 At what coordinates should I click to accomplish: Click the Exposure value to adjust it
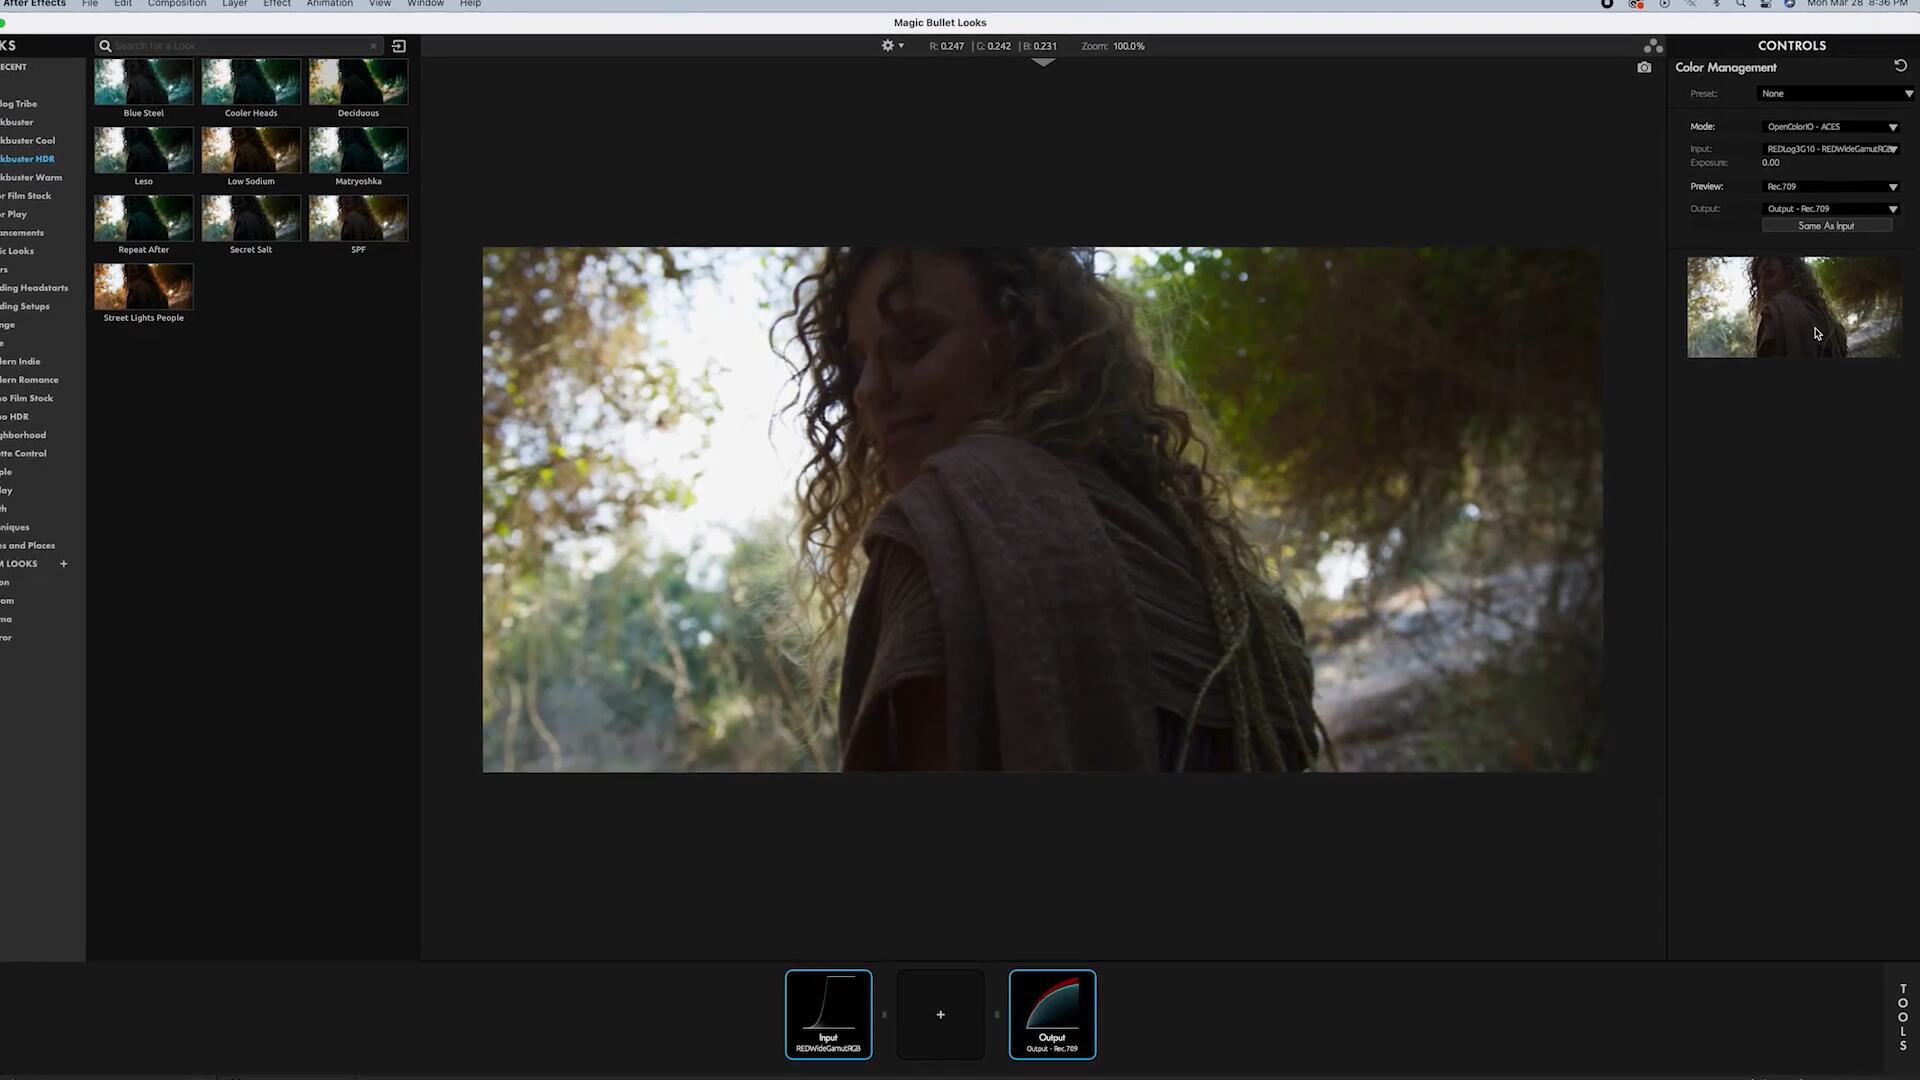click(x=1770, y=162)
